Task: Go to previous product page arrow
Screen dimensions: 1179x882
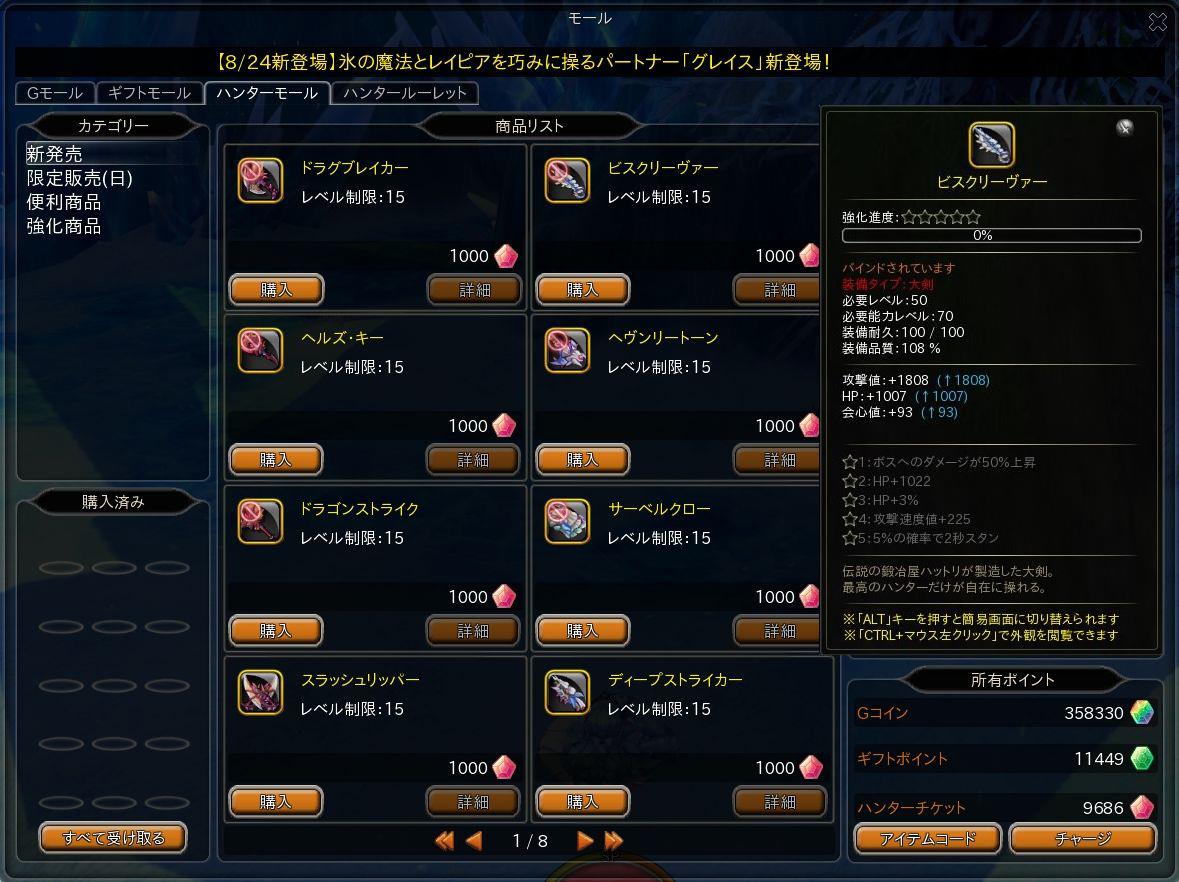Action: (x=474, y=841)
